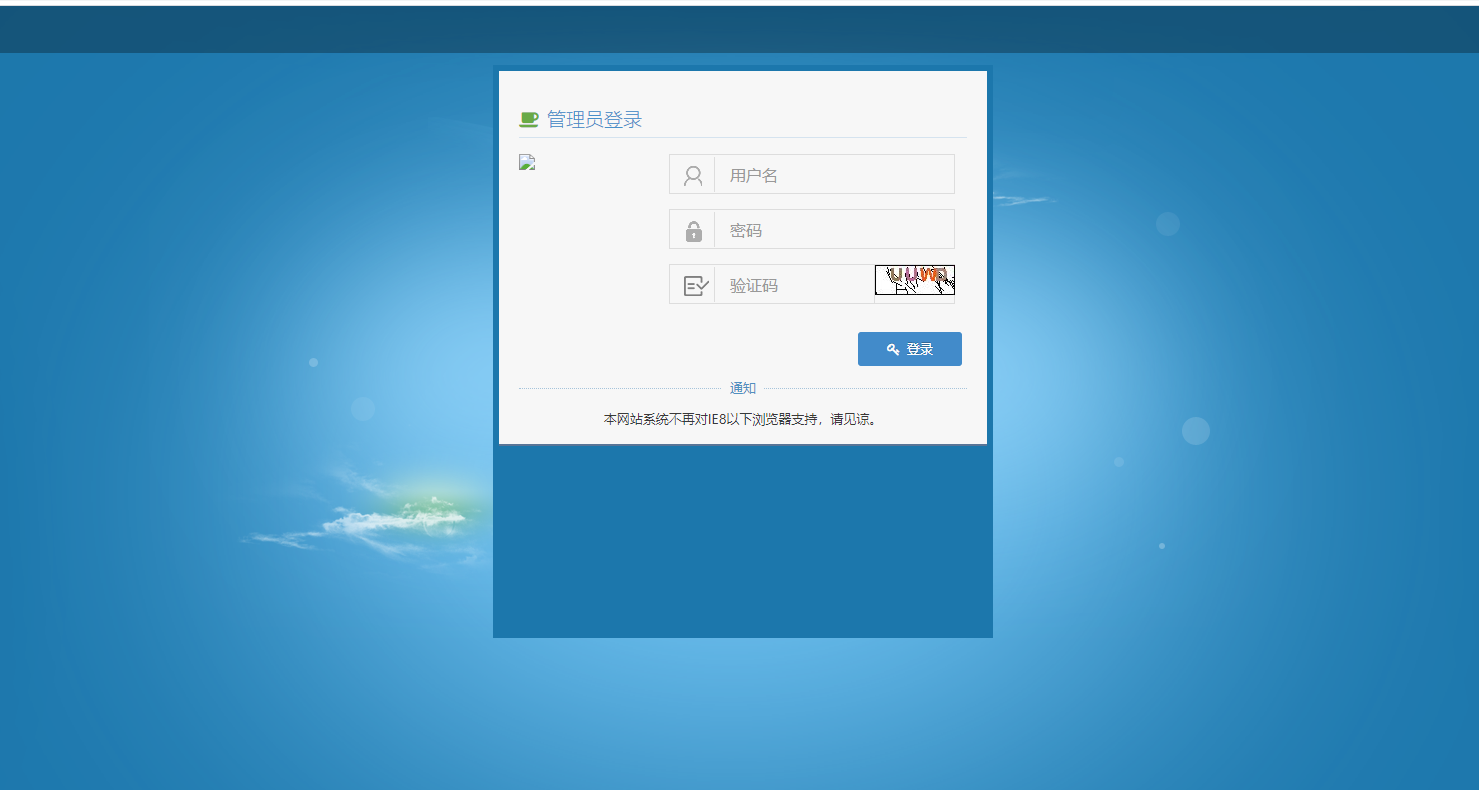Focus the 密码 password input field
The height and width of the screenshot is (790, 1479).
click(833, 230)
